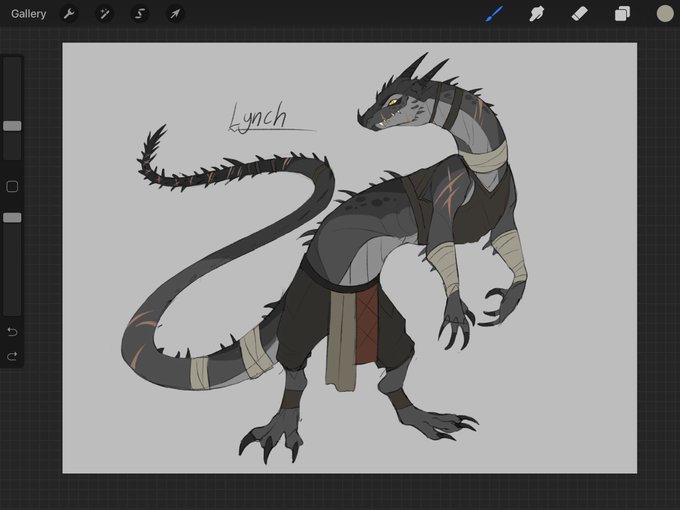680x510 pixels.
Task: Activate the Selection tool
Action: click(140, 14)
